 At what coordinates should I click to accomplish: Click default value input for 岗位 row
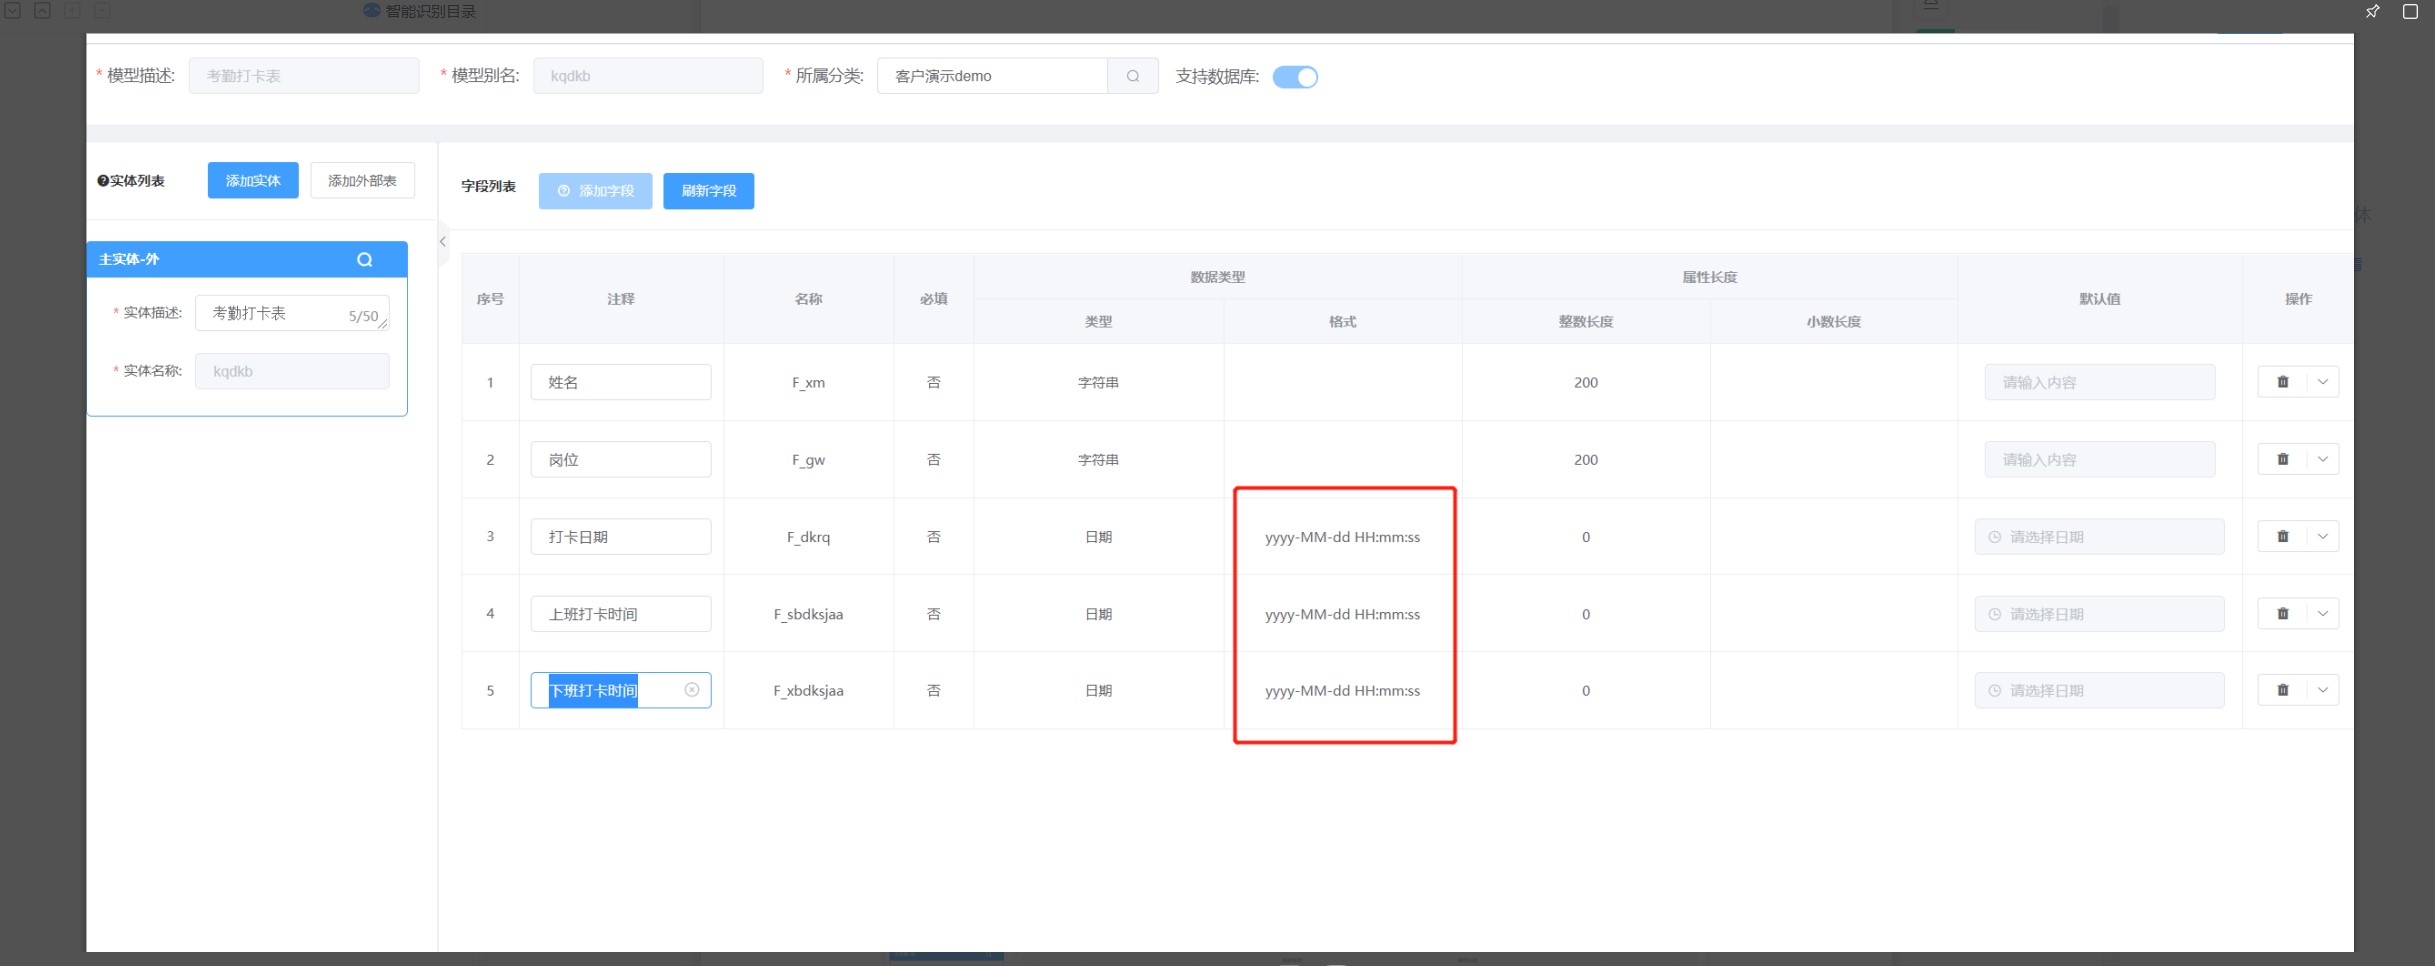pyautogui.click(x=2098, y=460)
